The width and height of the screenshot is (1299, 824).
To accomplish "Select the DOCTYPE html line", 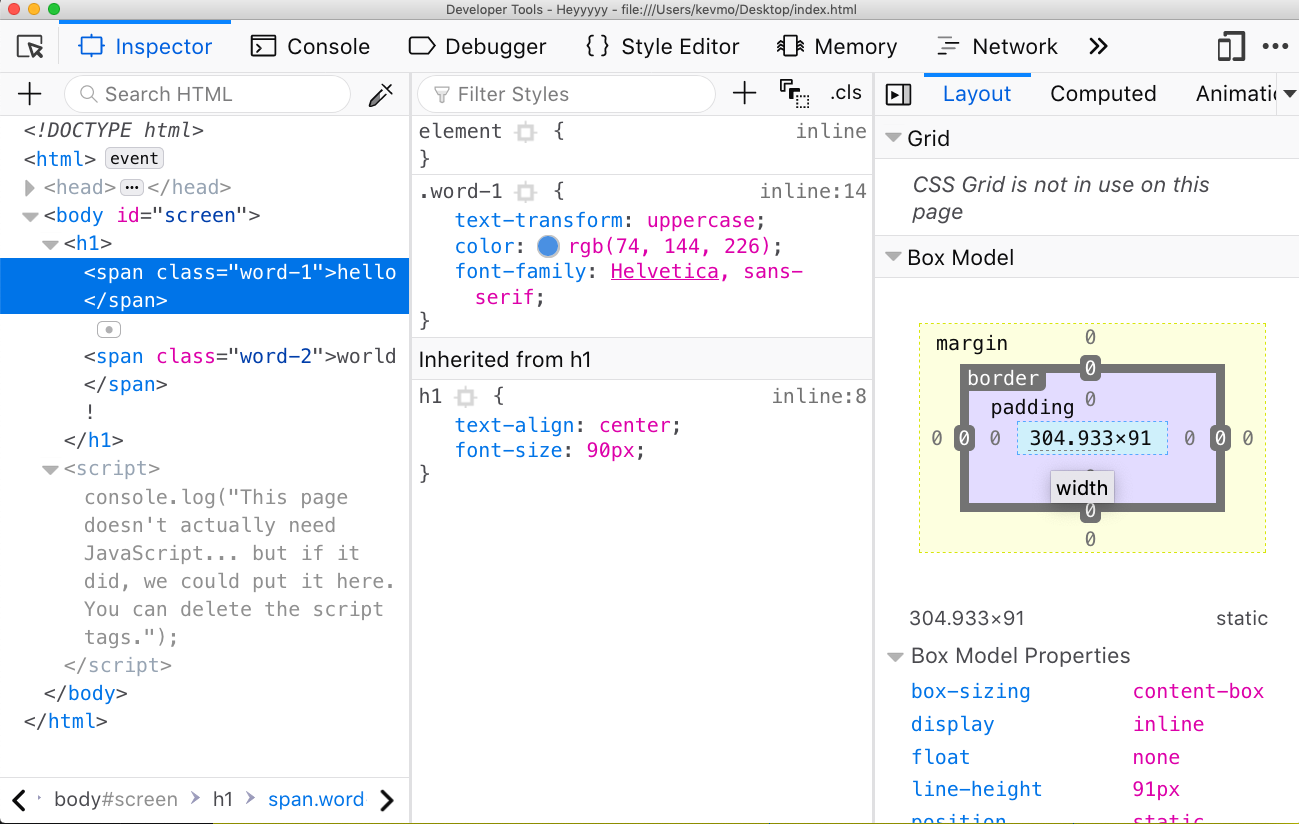I will [x=114, y=130].
